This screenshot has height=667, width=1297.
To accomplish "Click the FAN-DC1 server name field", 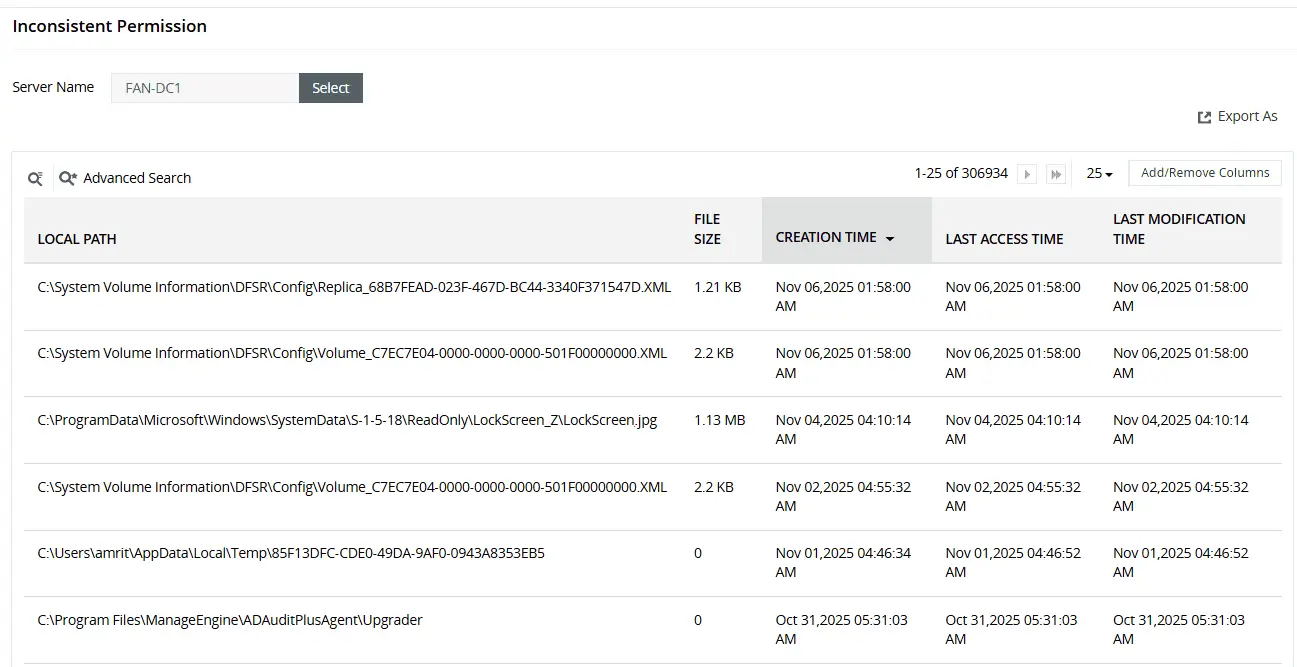I will (204, 88).
